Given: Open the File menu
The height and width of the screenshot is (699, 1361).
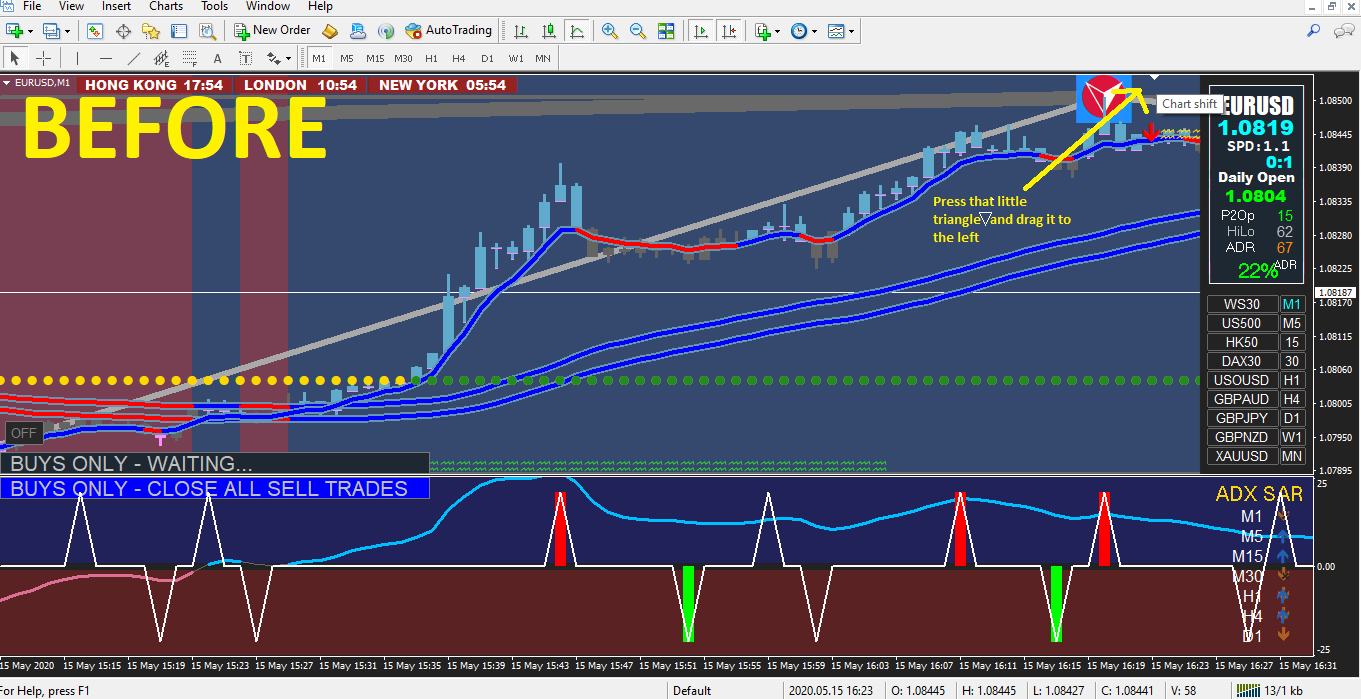Looking at the screenshot, I should tap(32, 6).
